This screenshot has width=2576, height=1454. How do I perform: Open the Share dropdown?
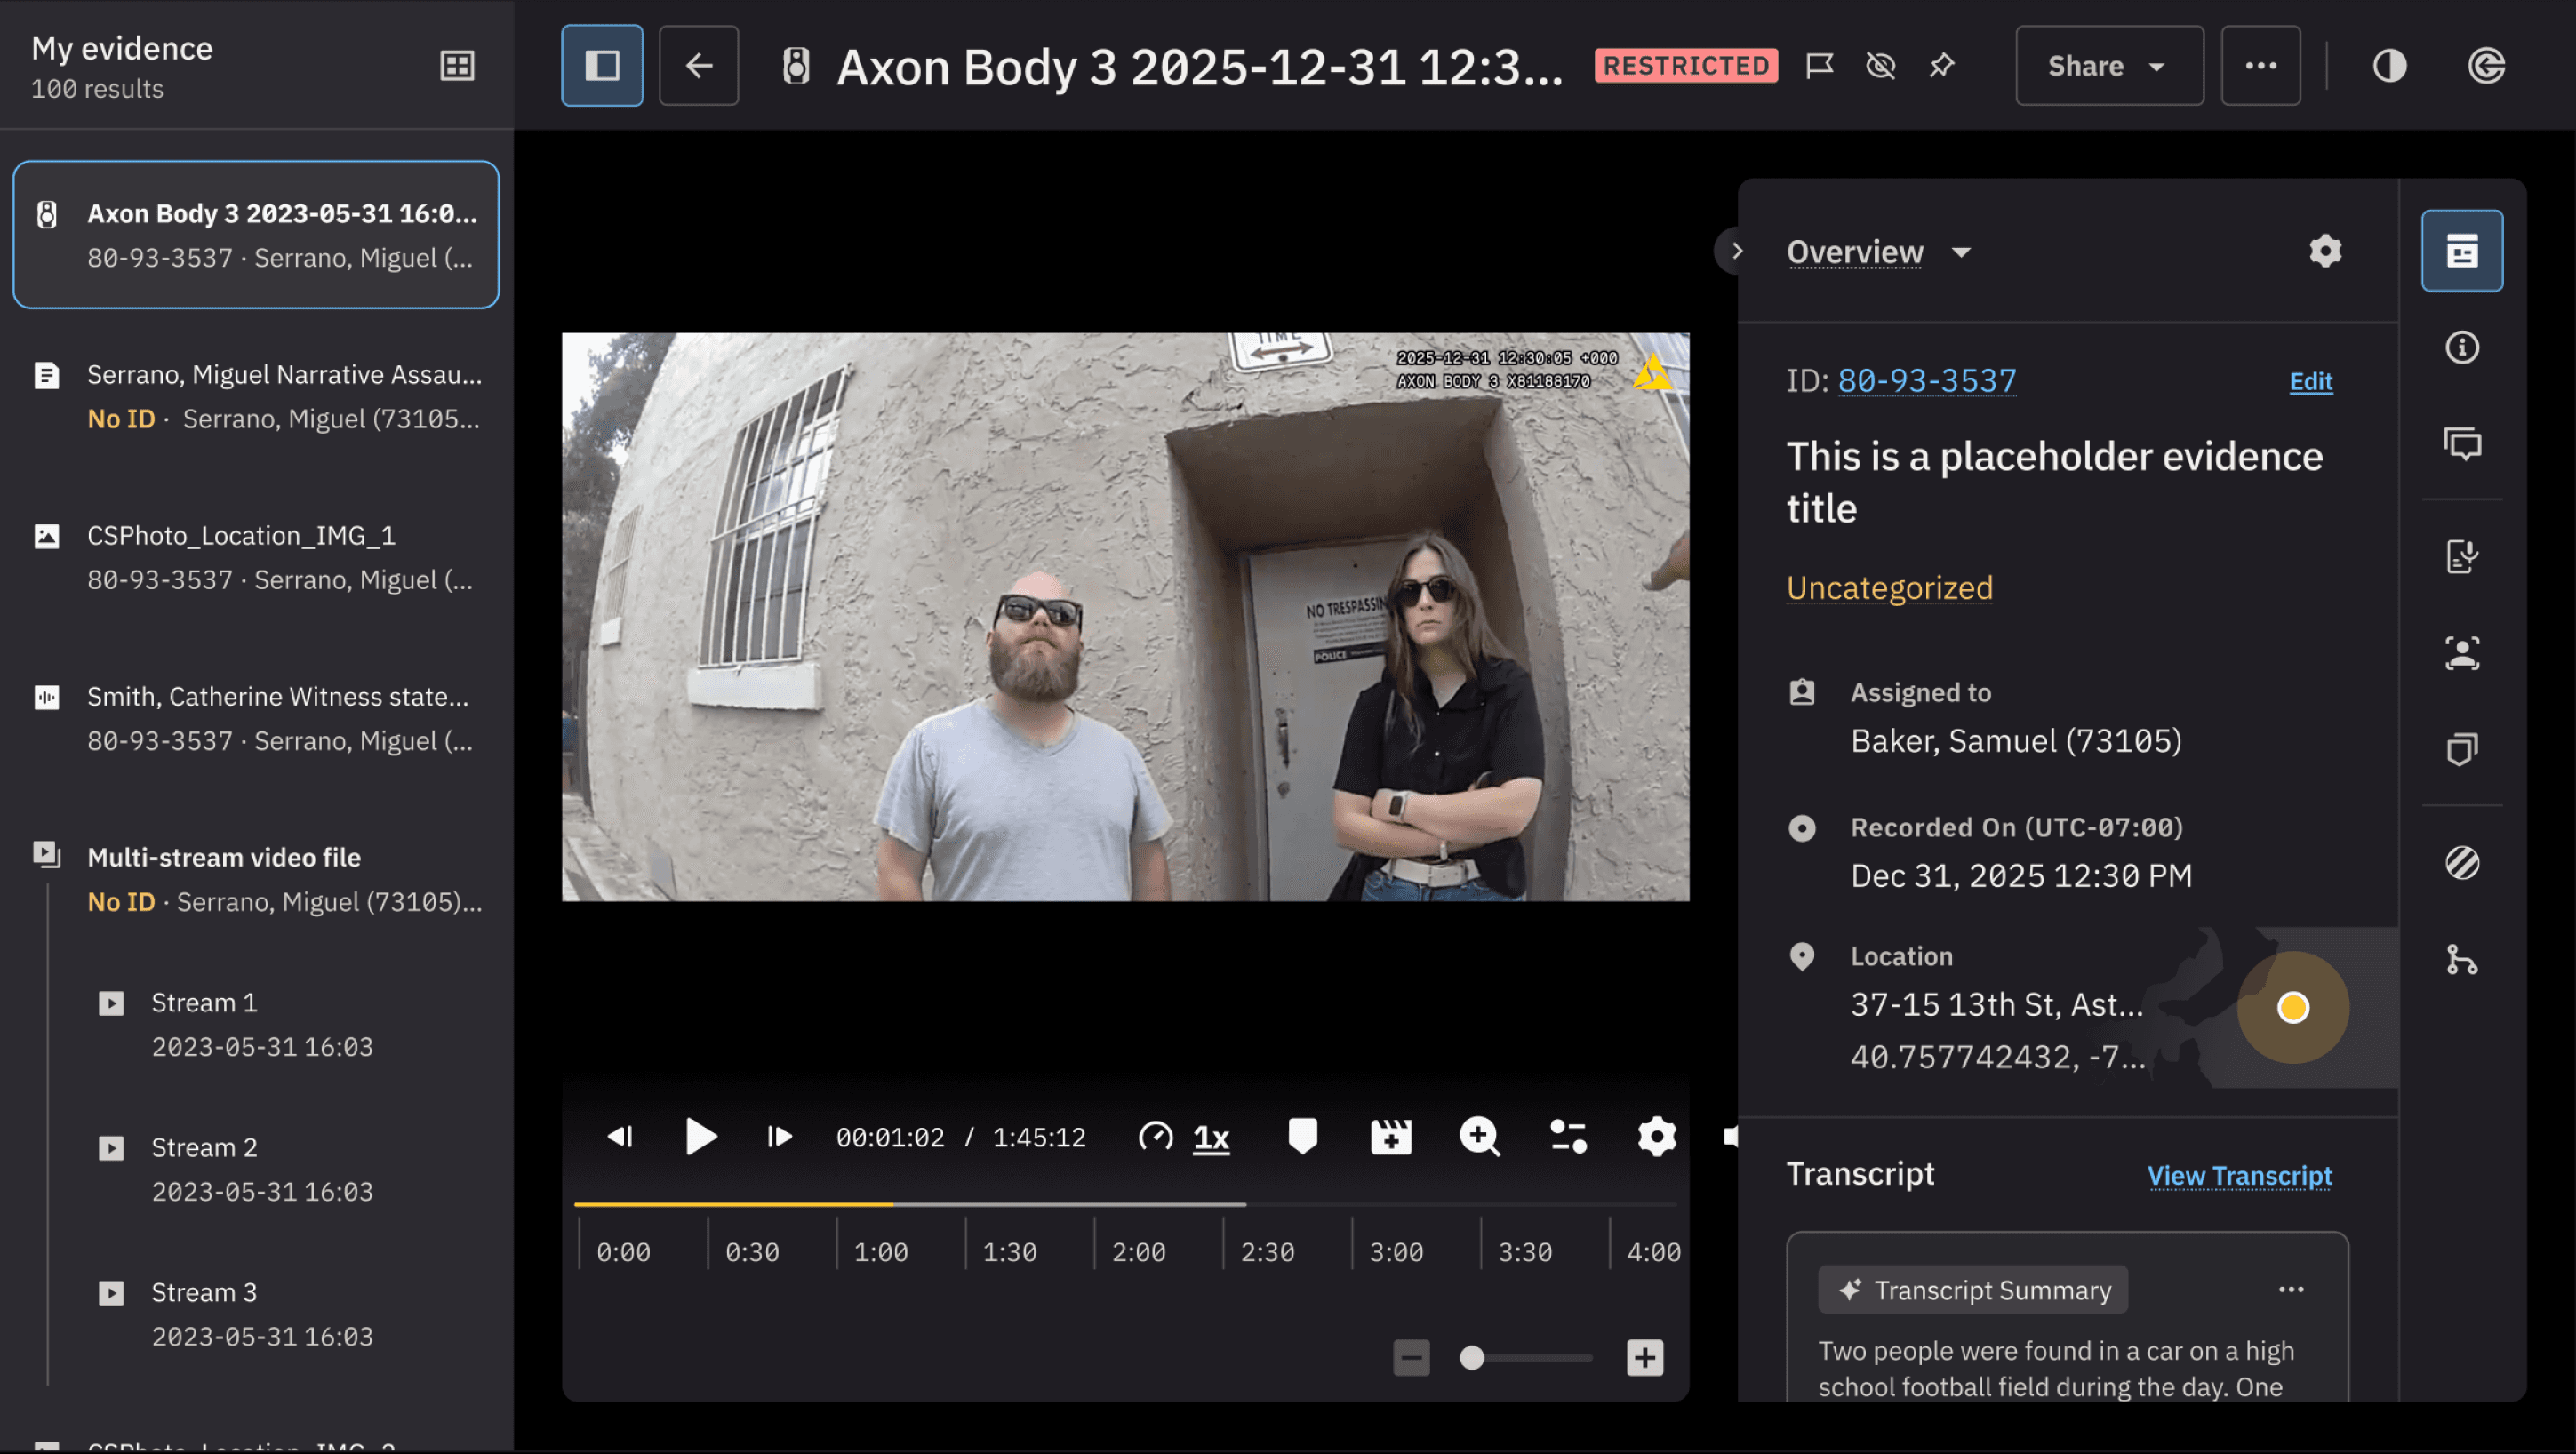2108,66
